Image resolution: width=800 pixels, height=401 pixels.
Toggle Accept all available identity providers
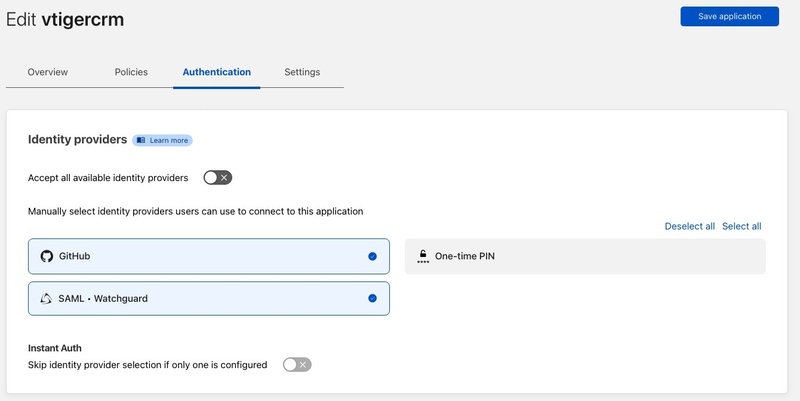coord(218,178)
